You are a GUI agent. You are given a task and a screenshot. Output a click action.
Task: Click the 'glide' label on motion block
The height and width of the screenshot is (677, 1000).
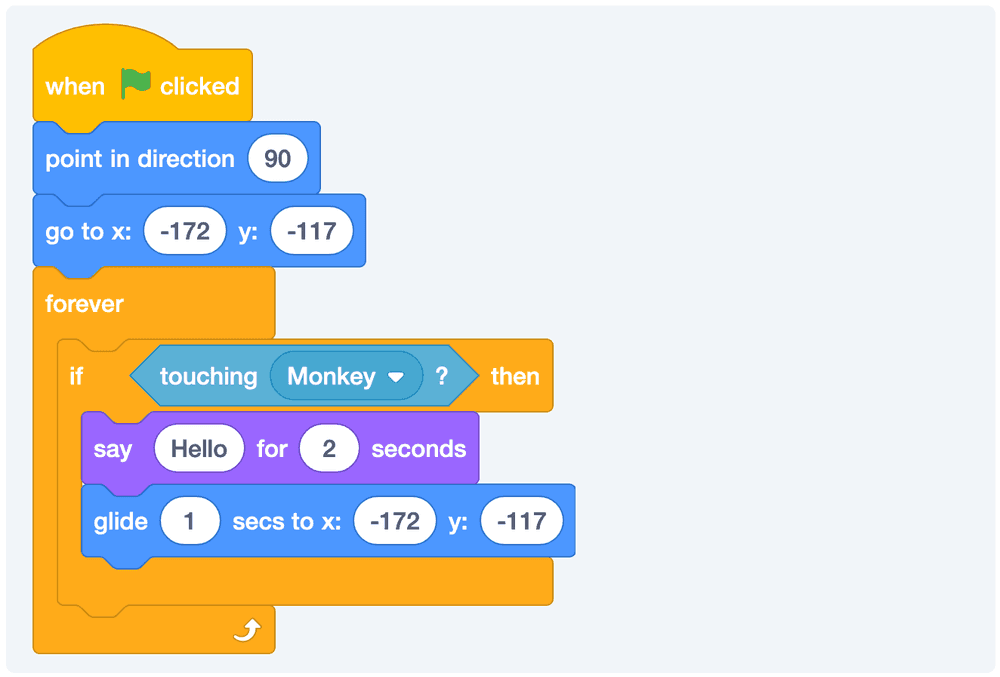pyautogui.click(x=120, y=521)
